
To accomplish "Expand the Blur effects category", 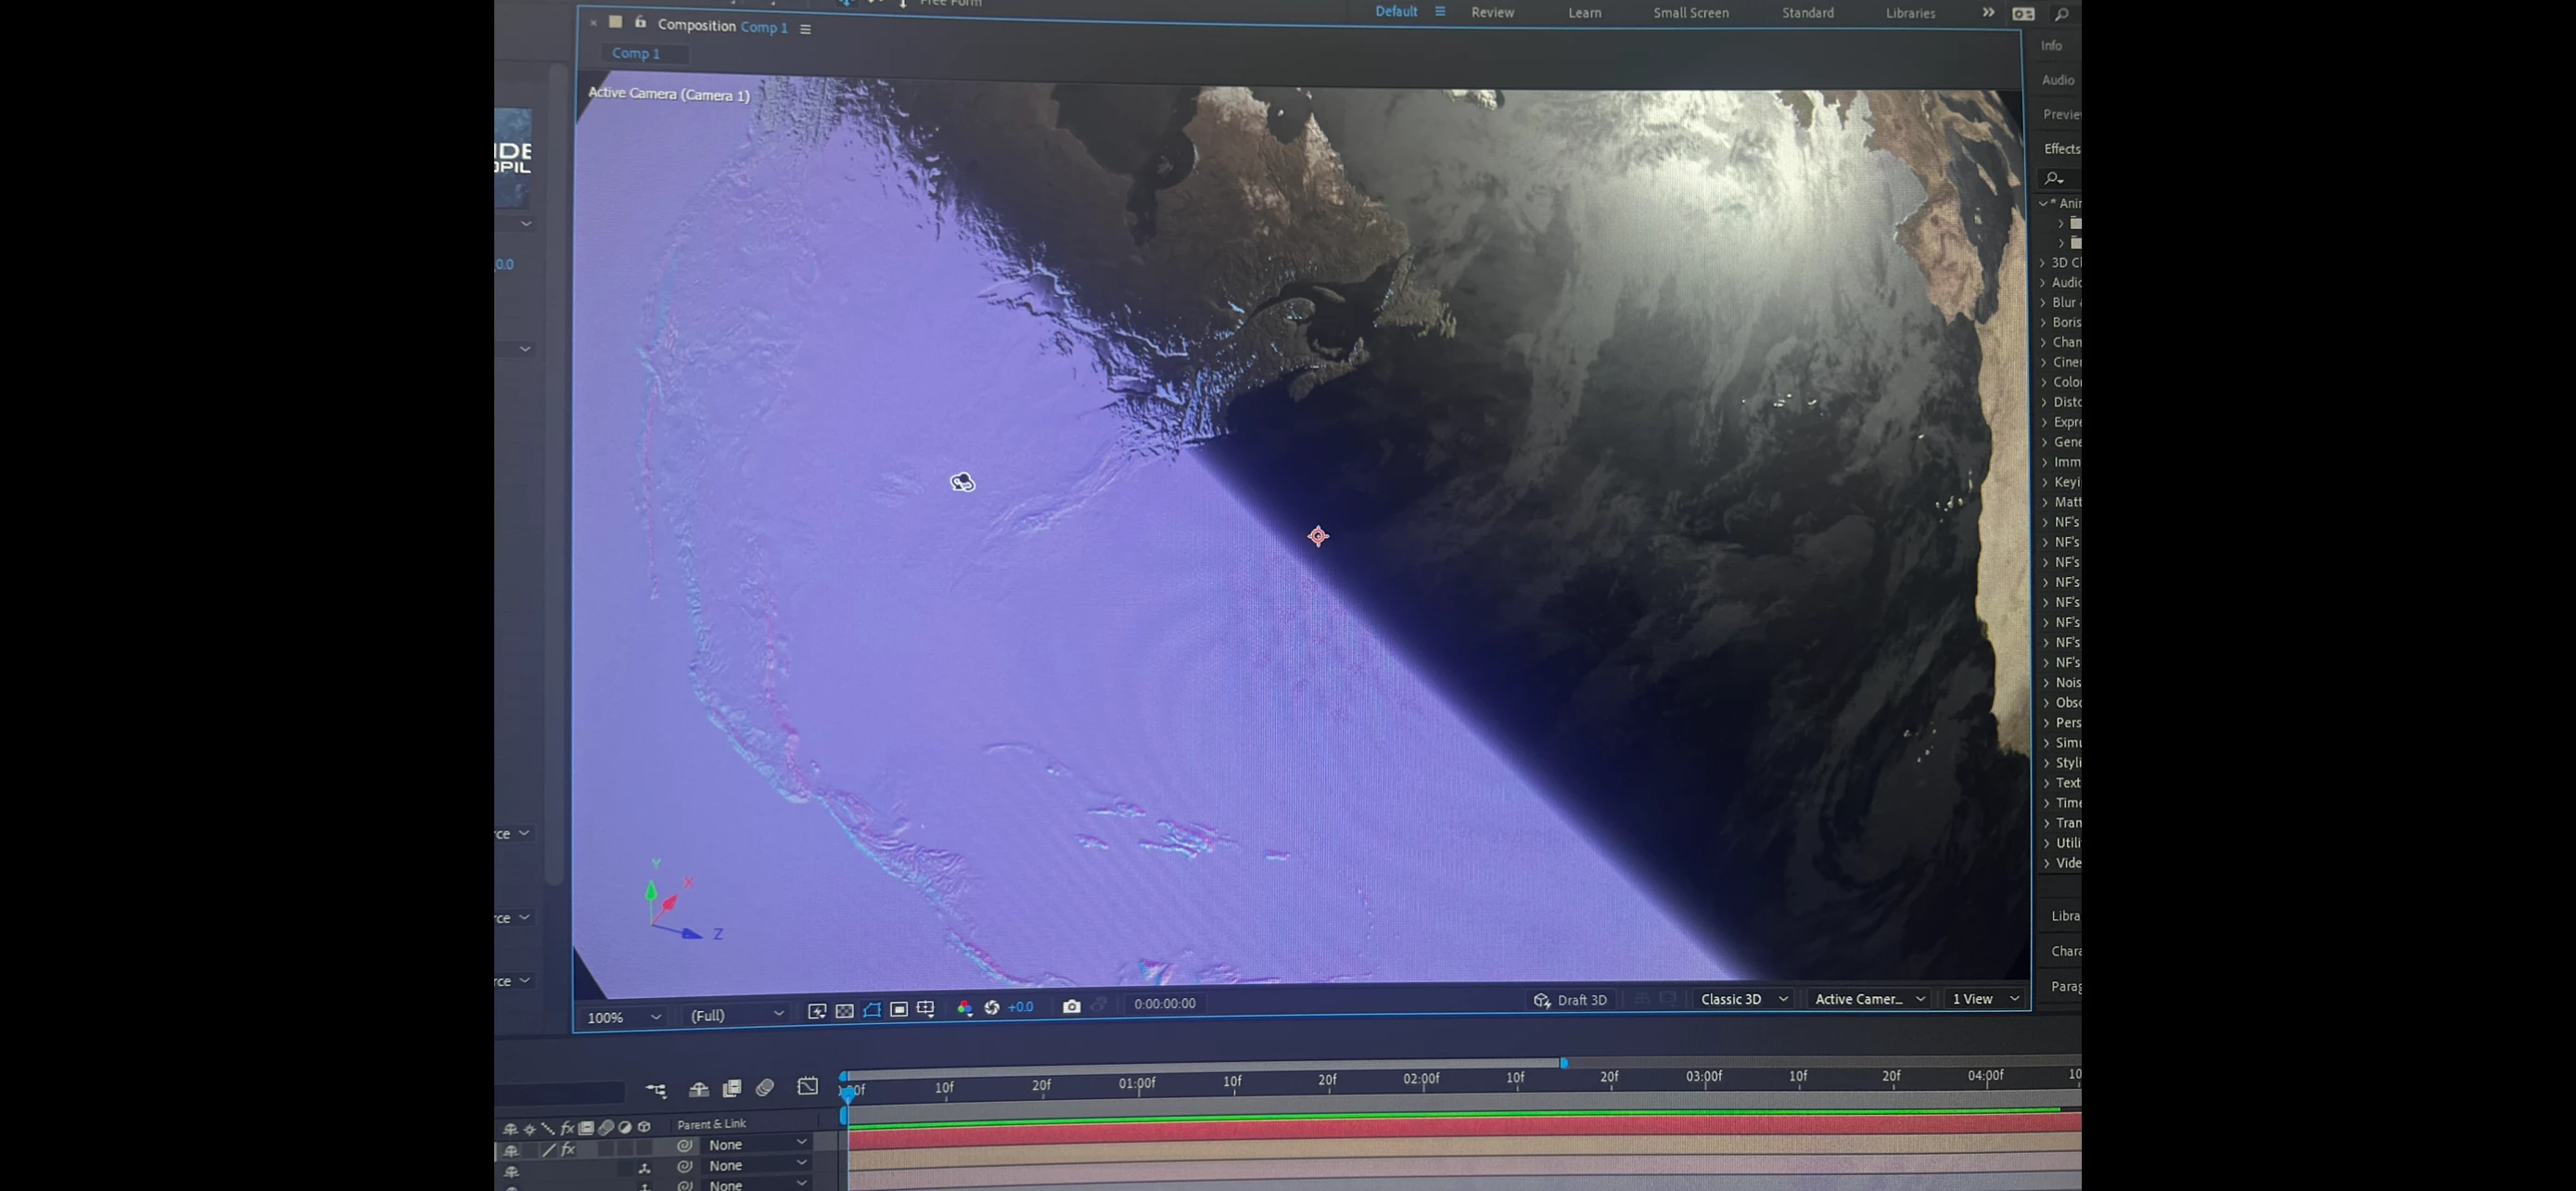I will point(2044,302).
